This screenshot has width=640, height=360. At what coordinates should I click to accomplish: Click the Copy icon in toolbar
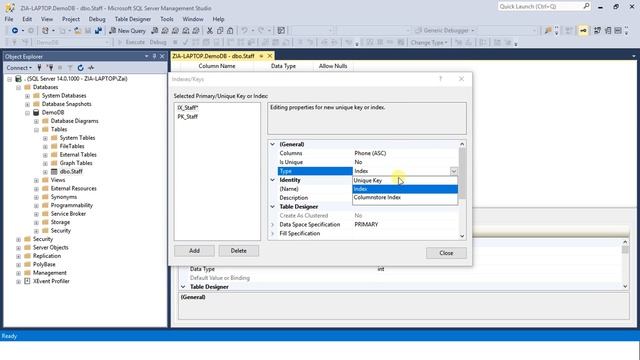tap(220, 31)
